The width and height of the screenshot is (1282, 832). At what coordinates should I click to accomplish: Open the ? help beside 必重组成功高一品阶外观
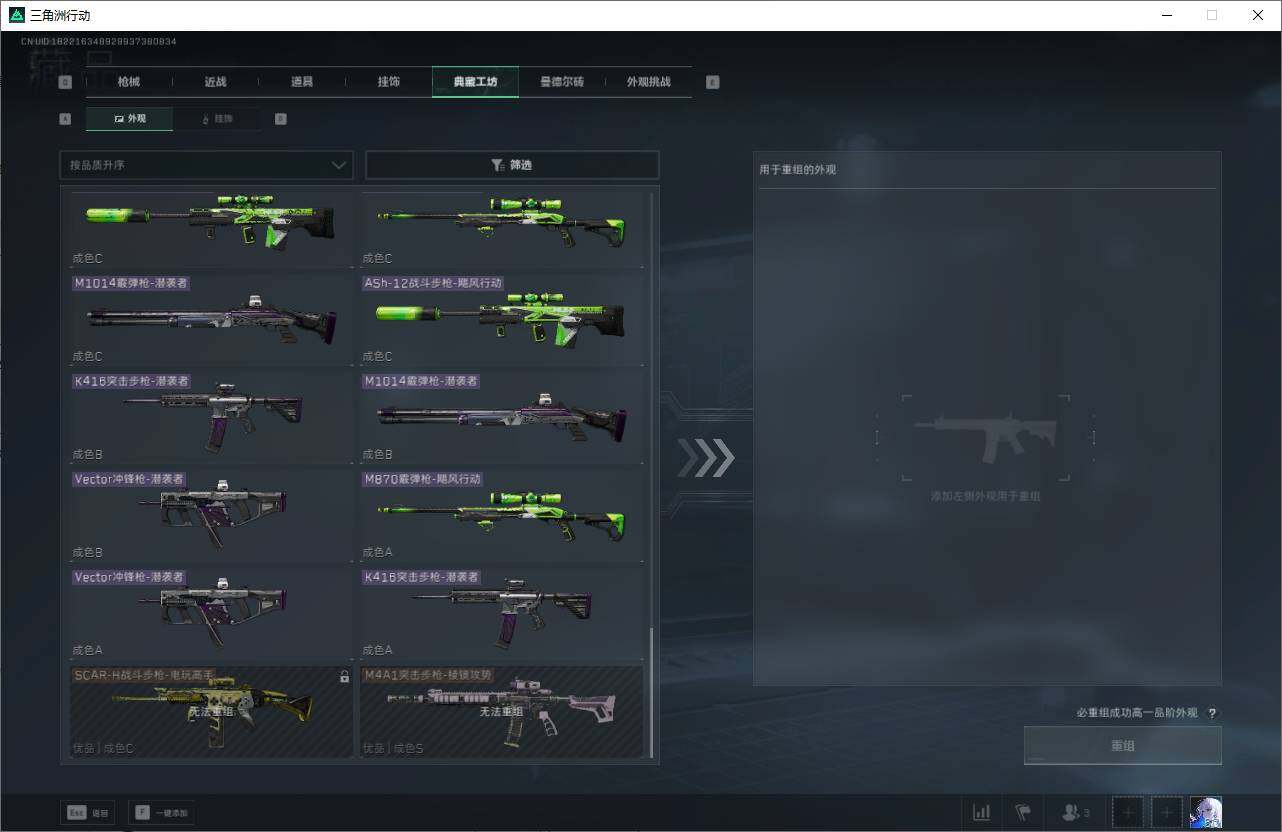1213,713
